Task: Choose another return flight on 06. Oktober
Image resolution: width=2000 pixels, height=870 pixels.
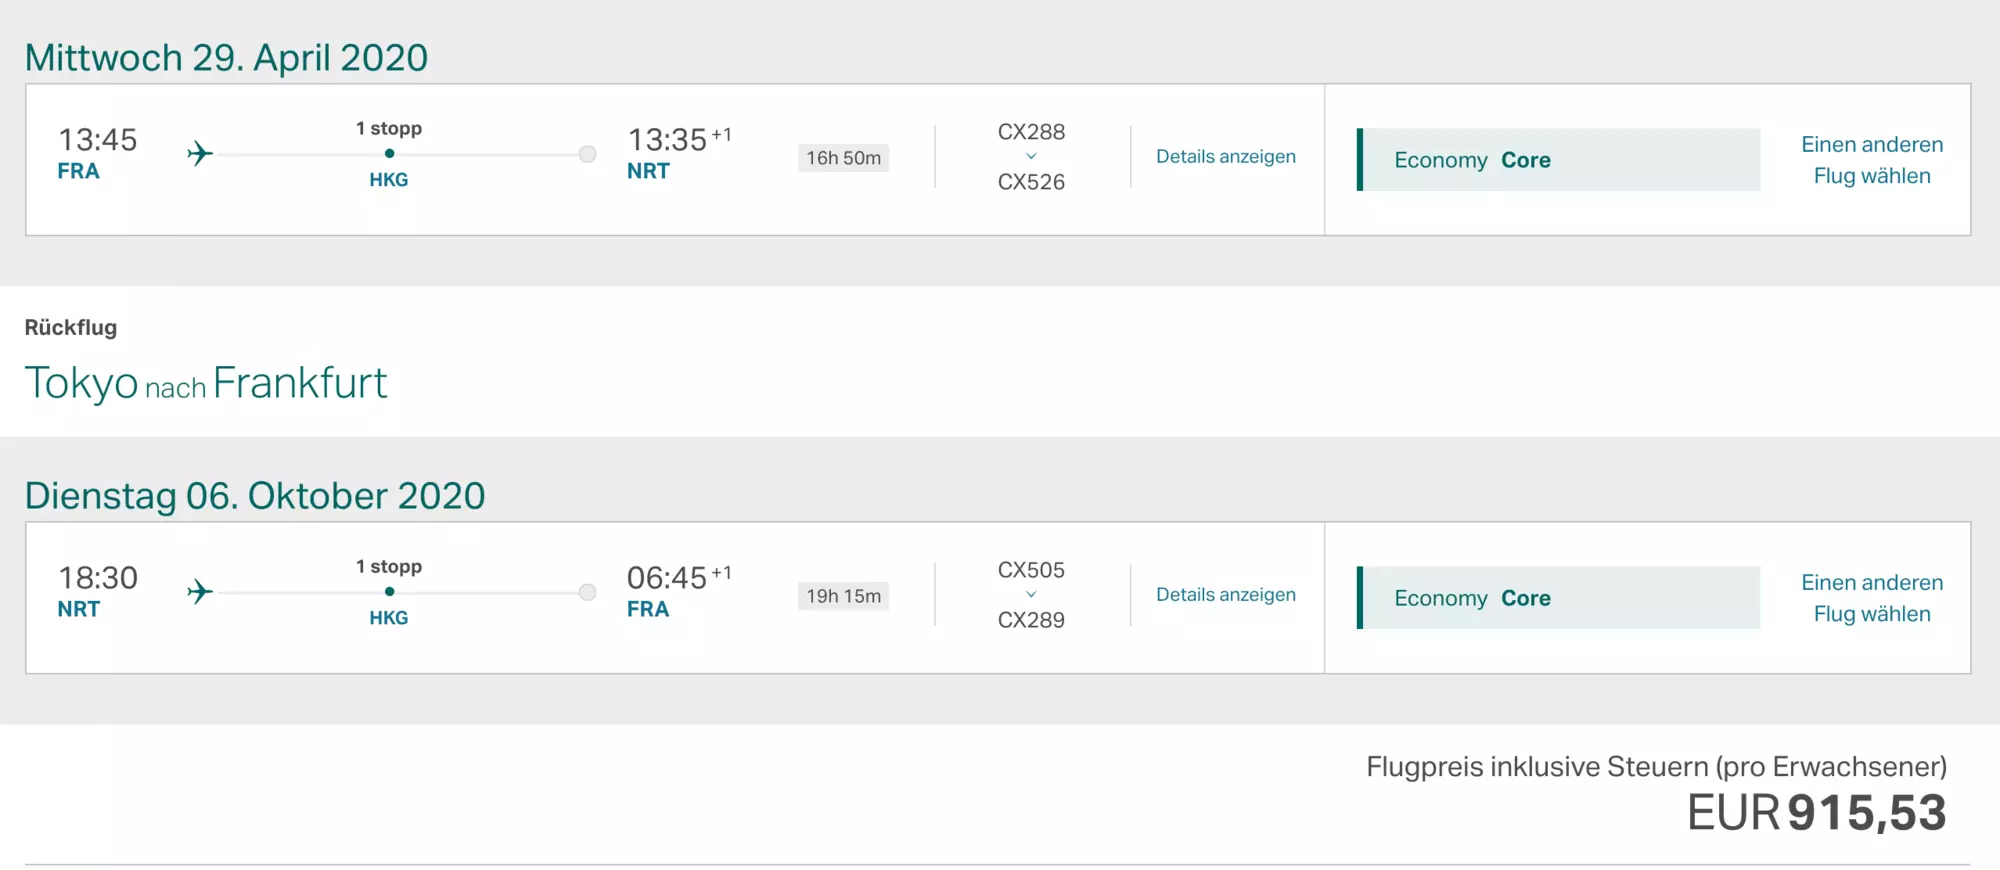Action: click(1872, 598)
